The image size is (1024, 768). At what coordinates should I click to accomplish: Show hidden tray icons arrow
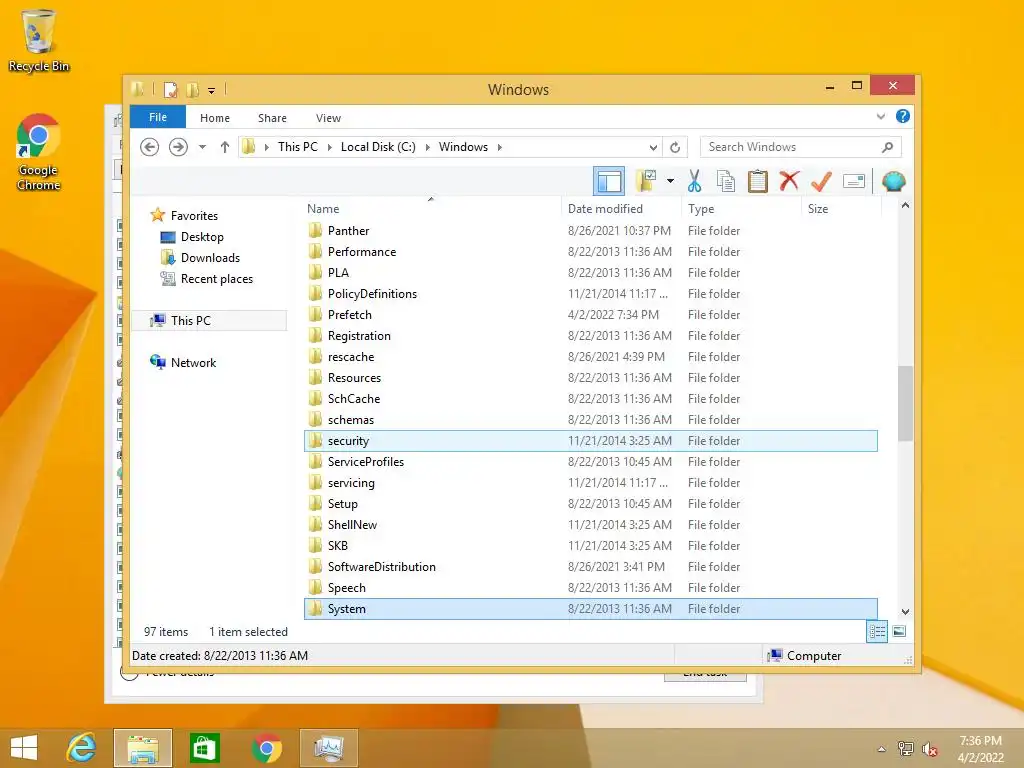pos(882,749)
